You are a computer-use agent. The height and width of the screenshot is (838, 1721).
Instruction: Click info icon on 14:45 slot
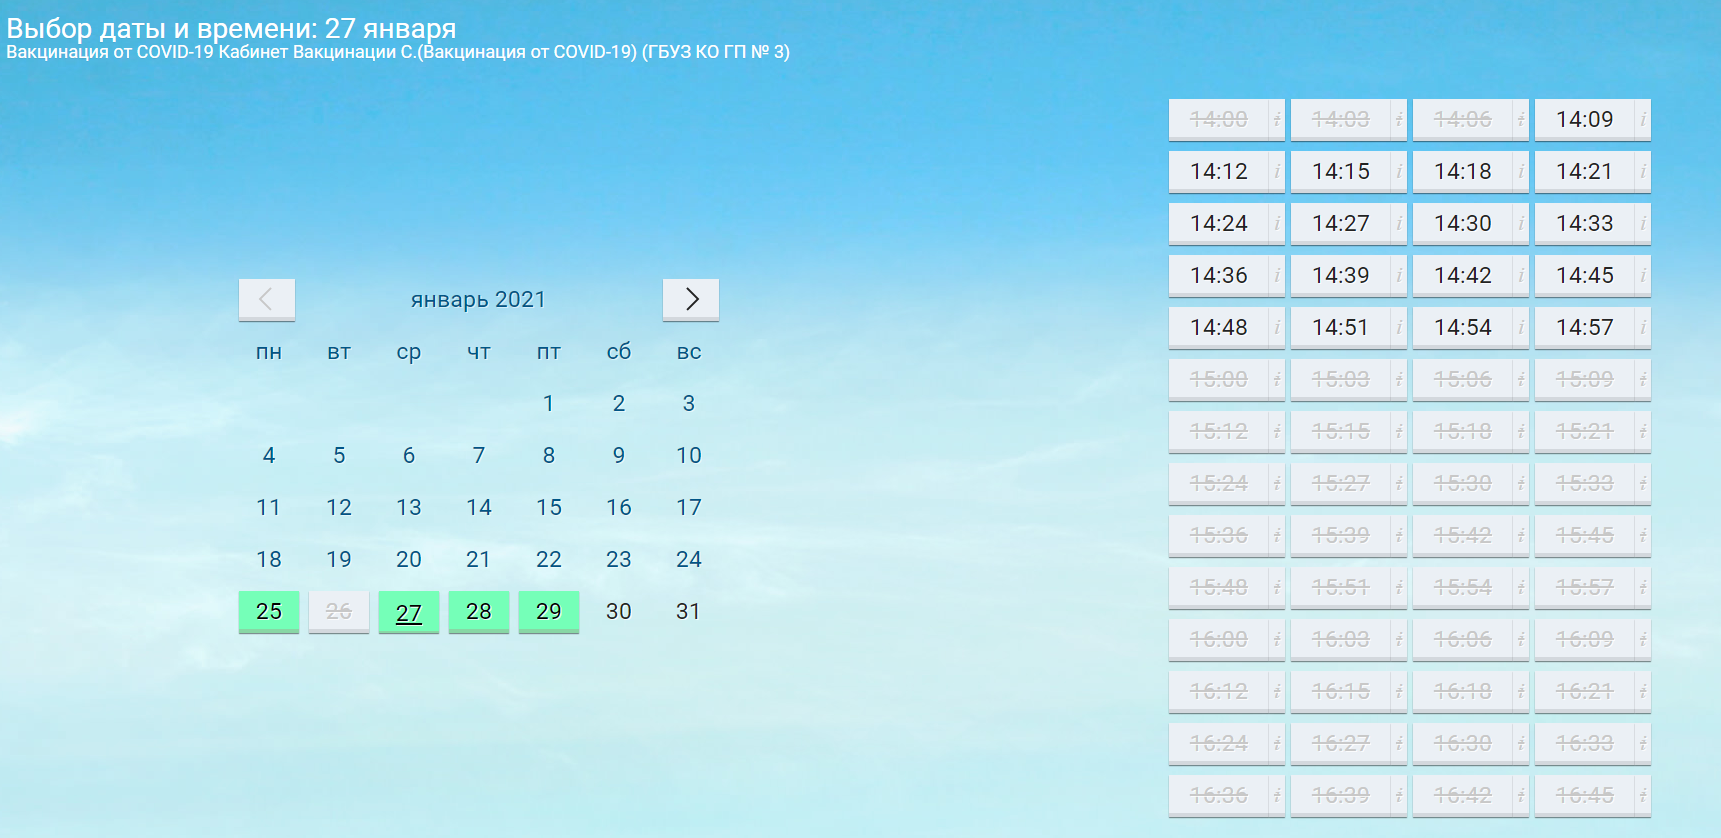1642,275
